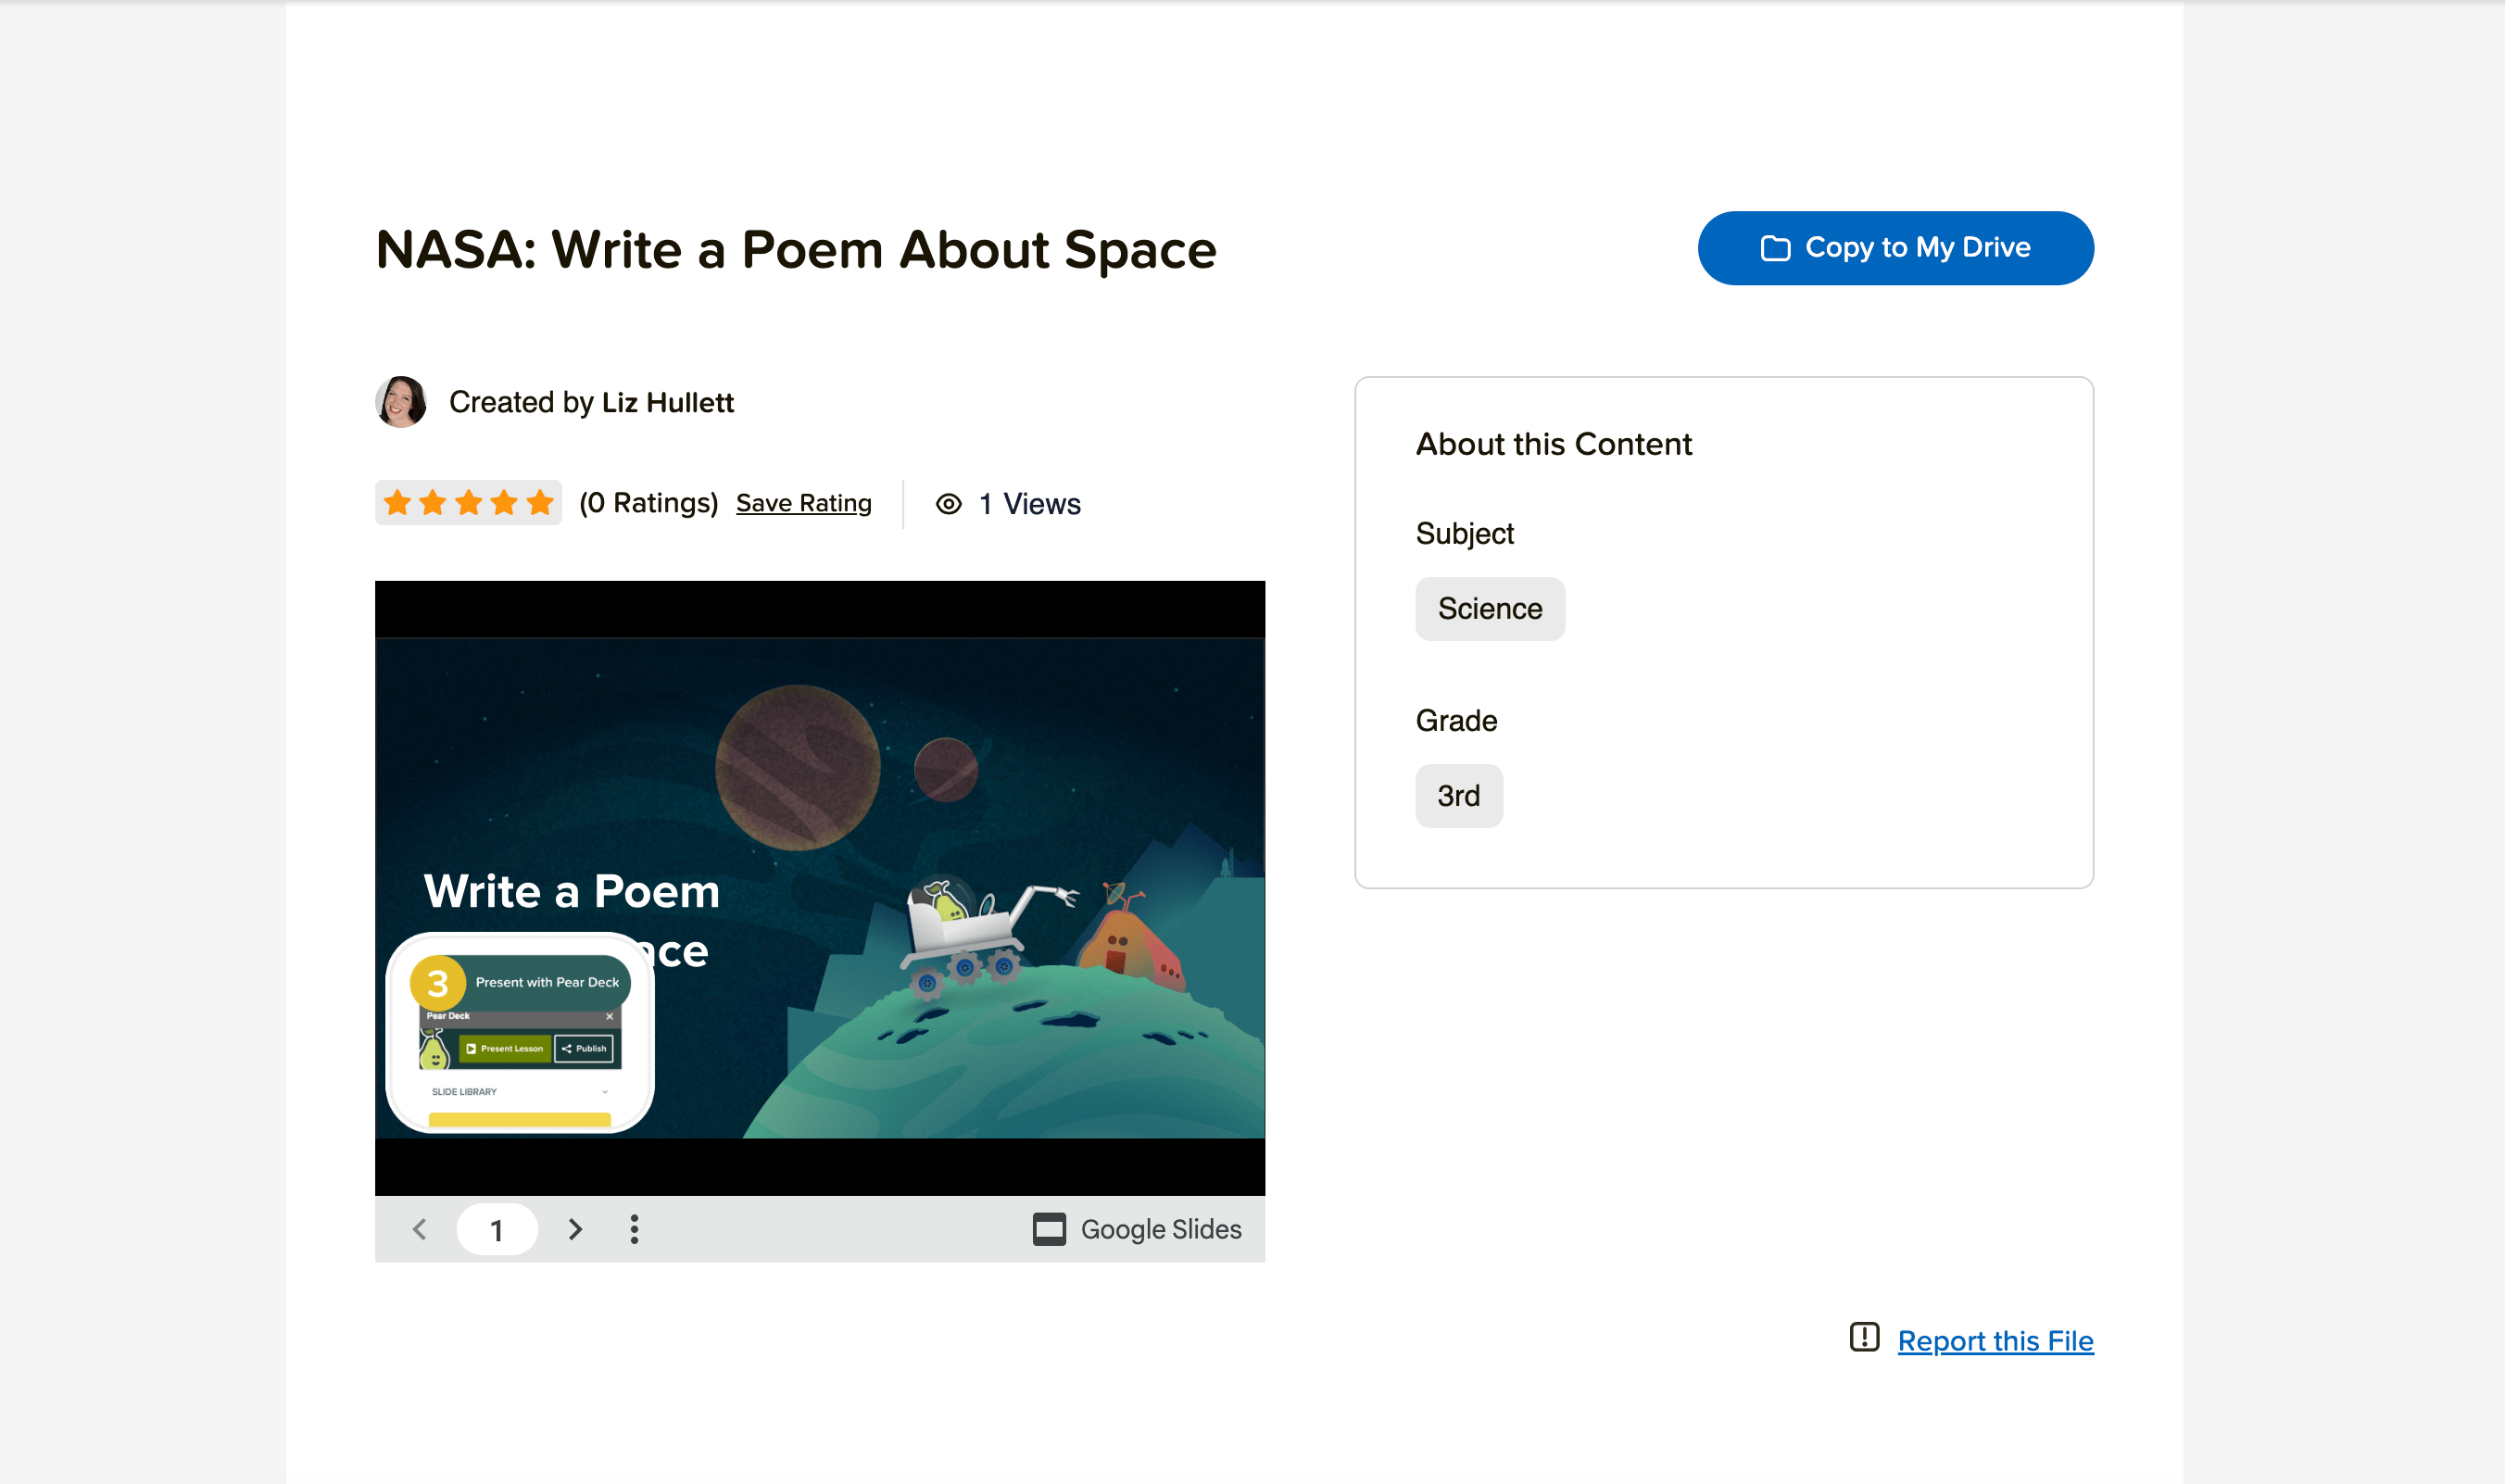Go to previous slide arrow
2505x1484 pixels.
[x=420, y=1229]
